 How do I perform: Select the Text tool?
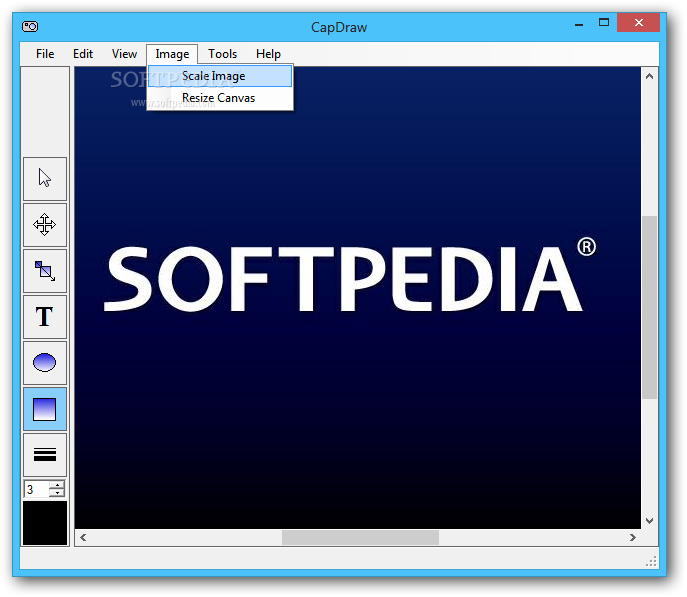coord(45,317)
